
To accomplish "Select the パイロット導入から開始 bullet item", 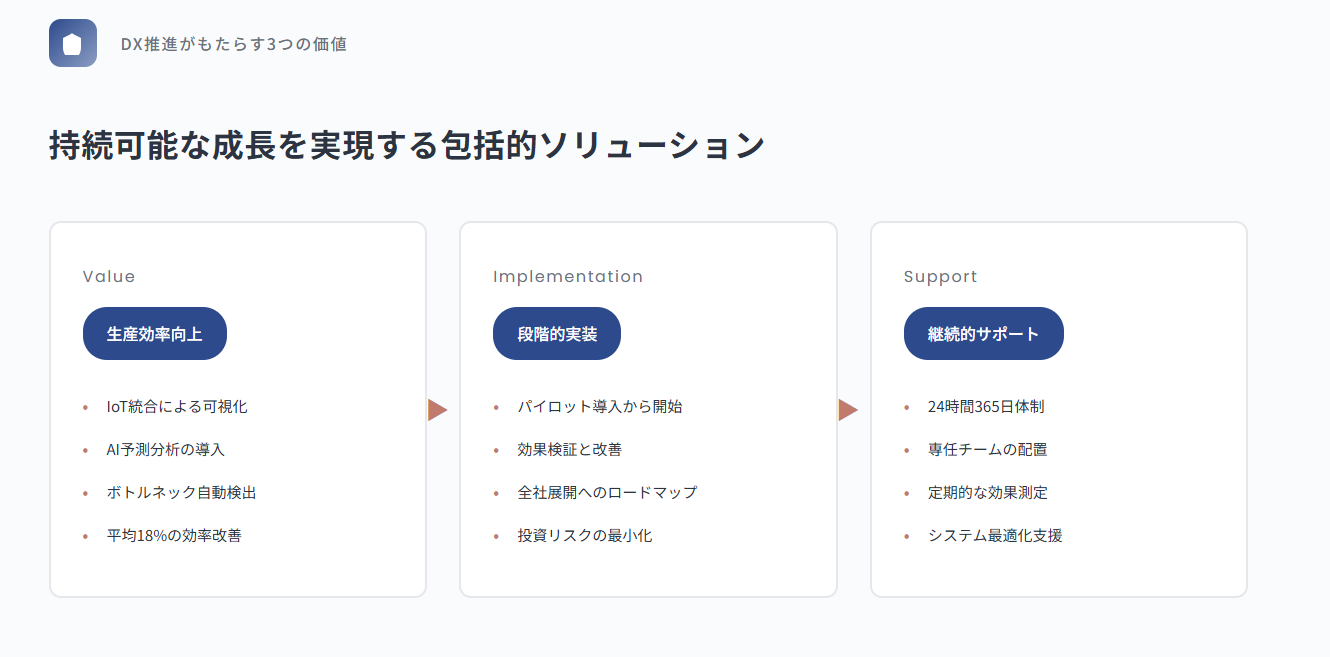I will [600, 407].
